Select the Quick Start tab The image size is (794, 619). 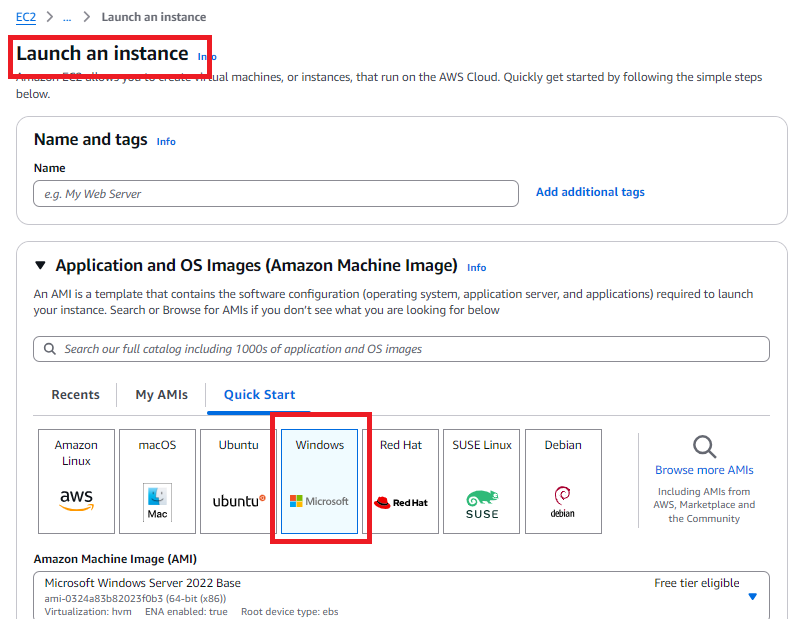259,395
